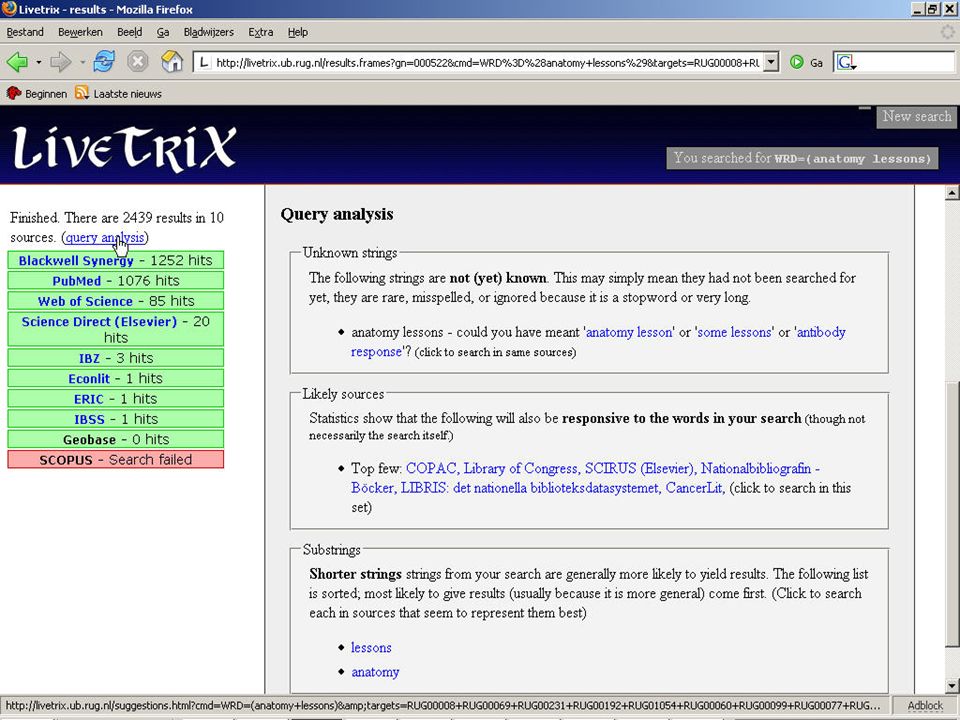Open Blackwell Synergy results
The width and height of the screenshot is (960, 720).
click(x=116, y=260)
